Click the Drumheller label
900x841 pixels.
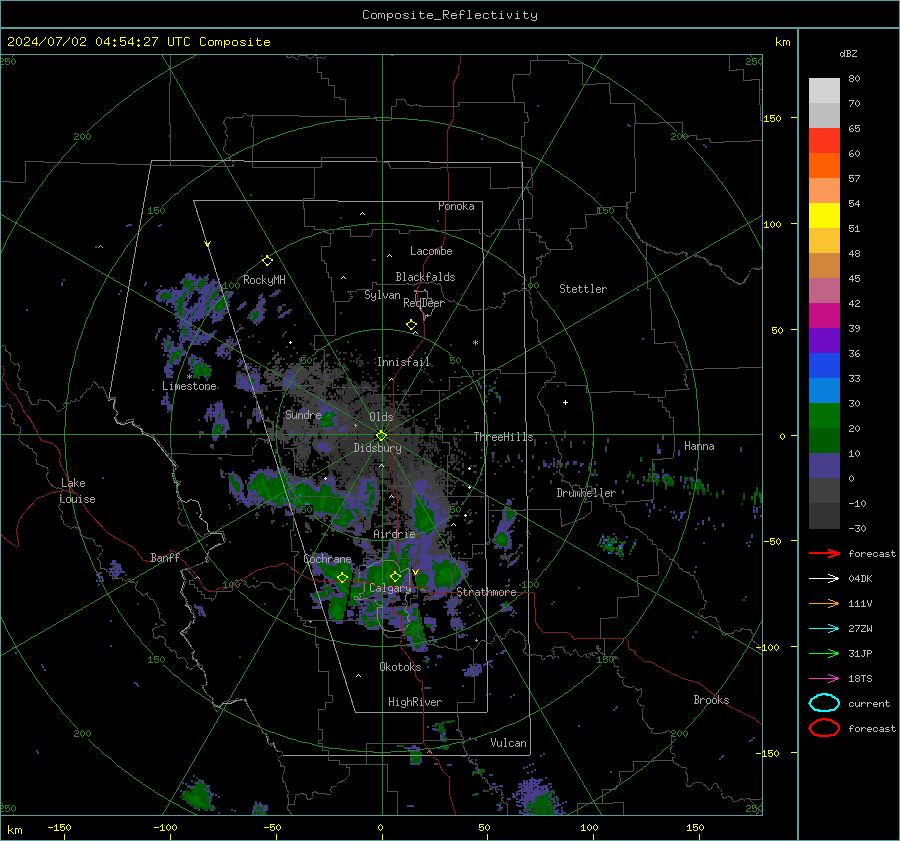[586, 493]
